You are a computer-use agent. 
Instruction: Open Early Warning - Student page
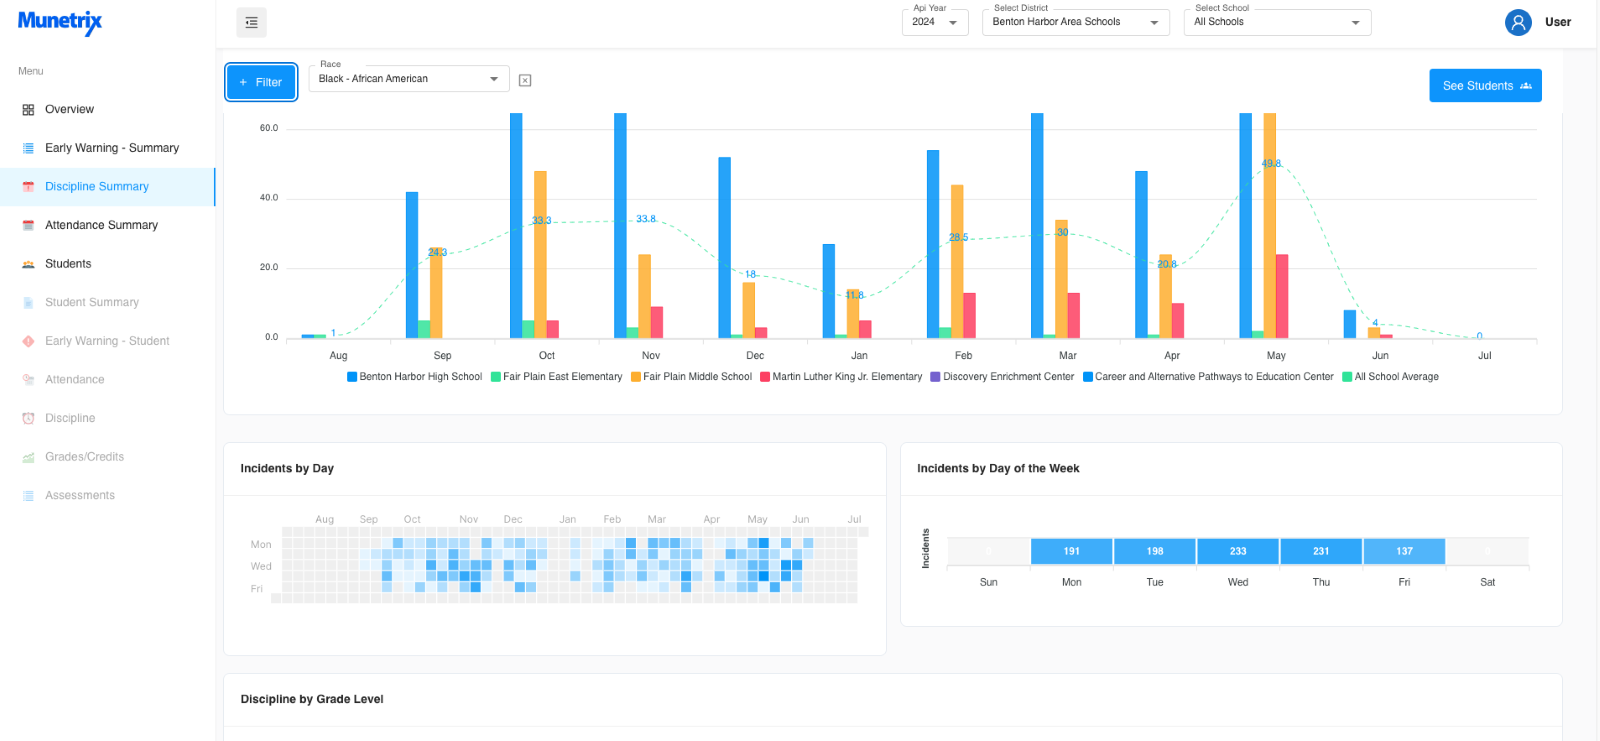(x=107, y=341)
